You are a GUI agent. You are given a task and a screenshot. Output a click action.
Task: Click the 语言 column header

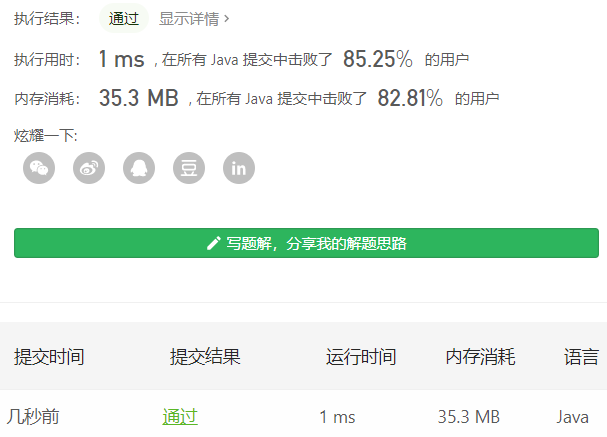pos(581,356)
